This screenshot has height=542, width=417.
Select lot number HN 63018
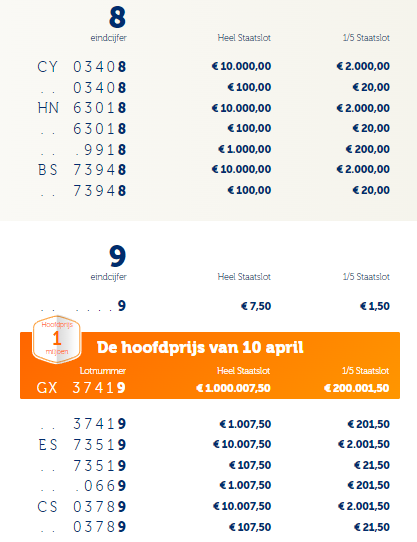click(x=82, y=108)
